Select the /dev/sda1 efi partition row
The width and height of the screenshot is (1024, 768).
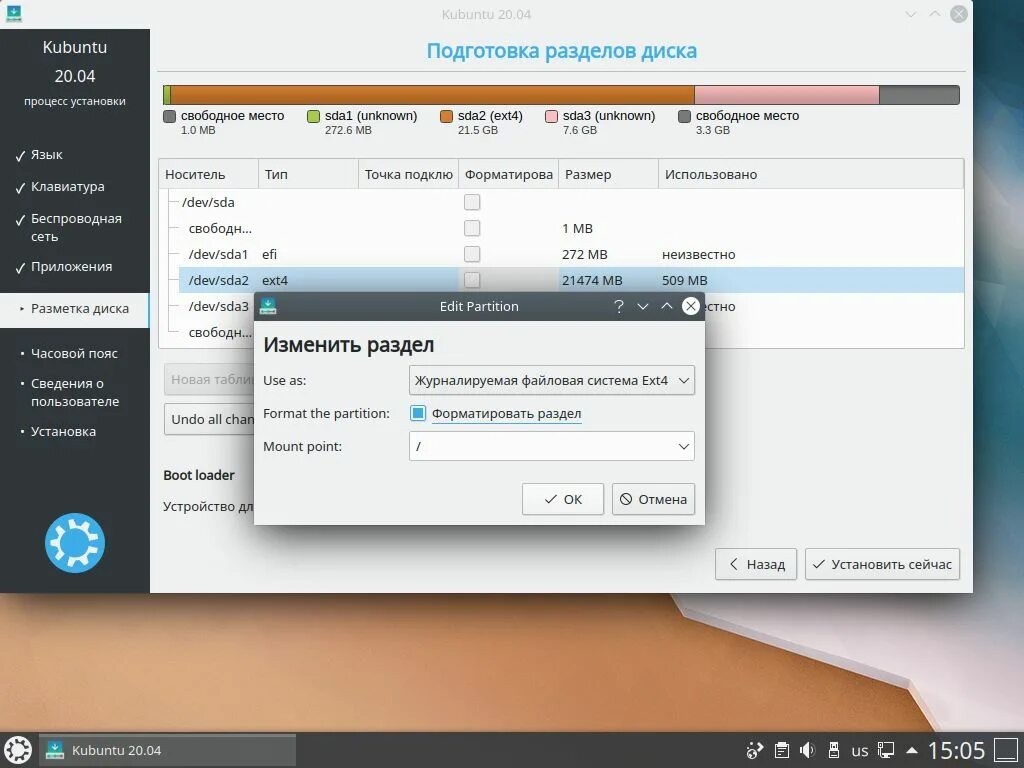(571, 254)
